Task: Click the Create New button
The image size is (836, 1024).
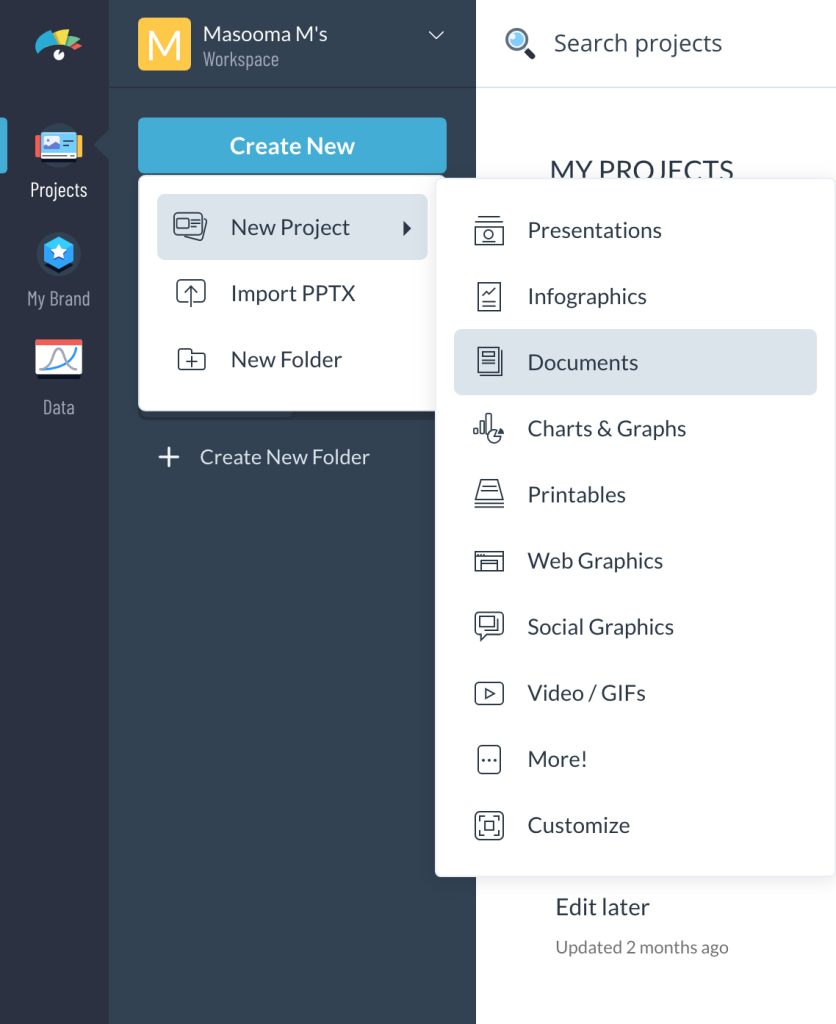Action: pos(291,145)
